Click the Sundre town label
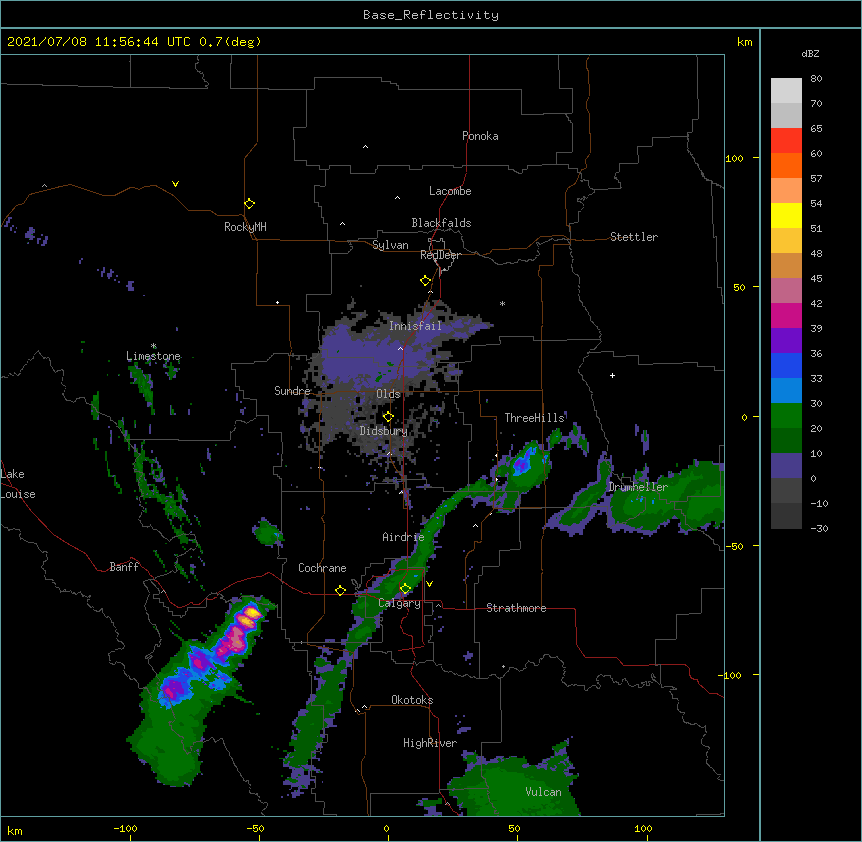Viewport: 862px width, 842px height. [x=292, y=391]
